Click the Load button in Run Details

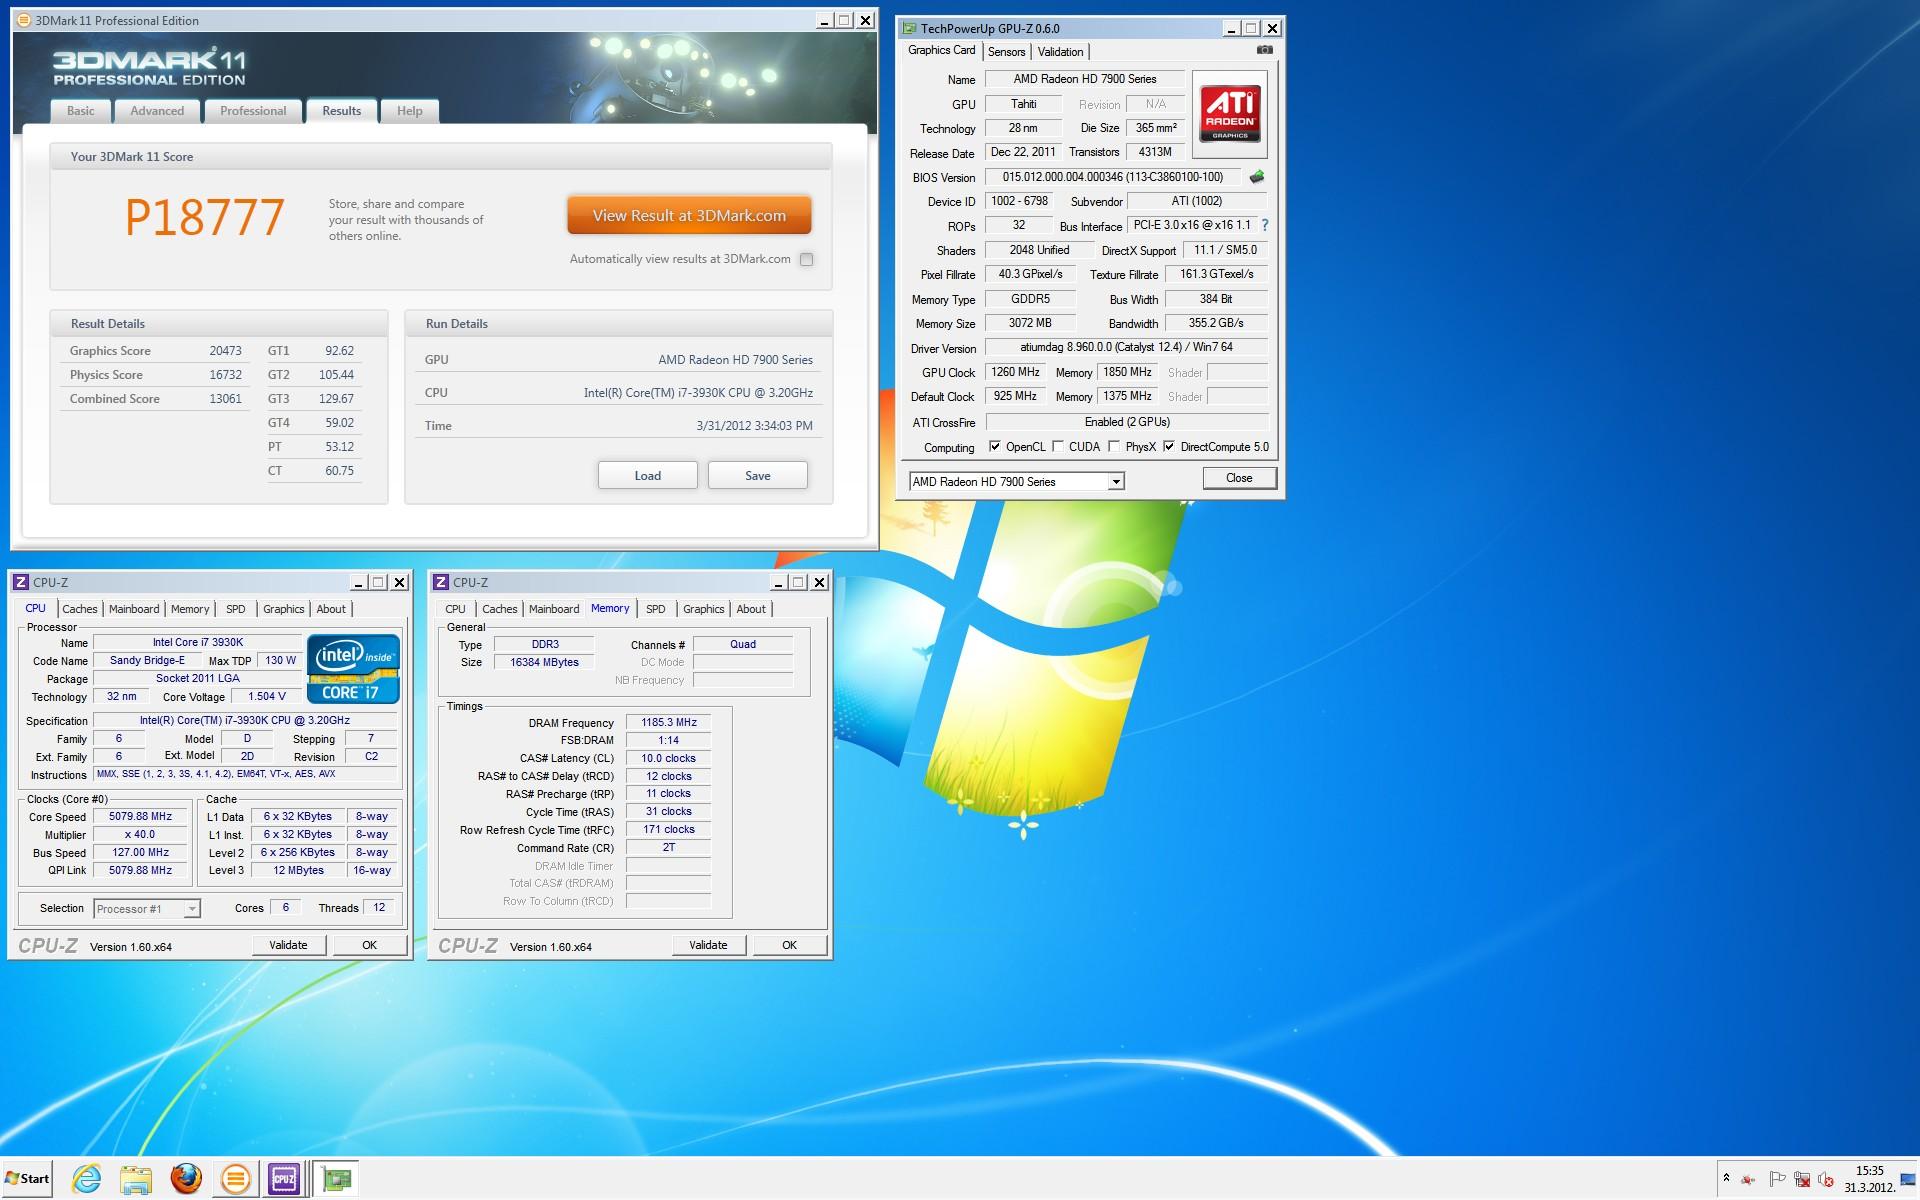648,476
